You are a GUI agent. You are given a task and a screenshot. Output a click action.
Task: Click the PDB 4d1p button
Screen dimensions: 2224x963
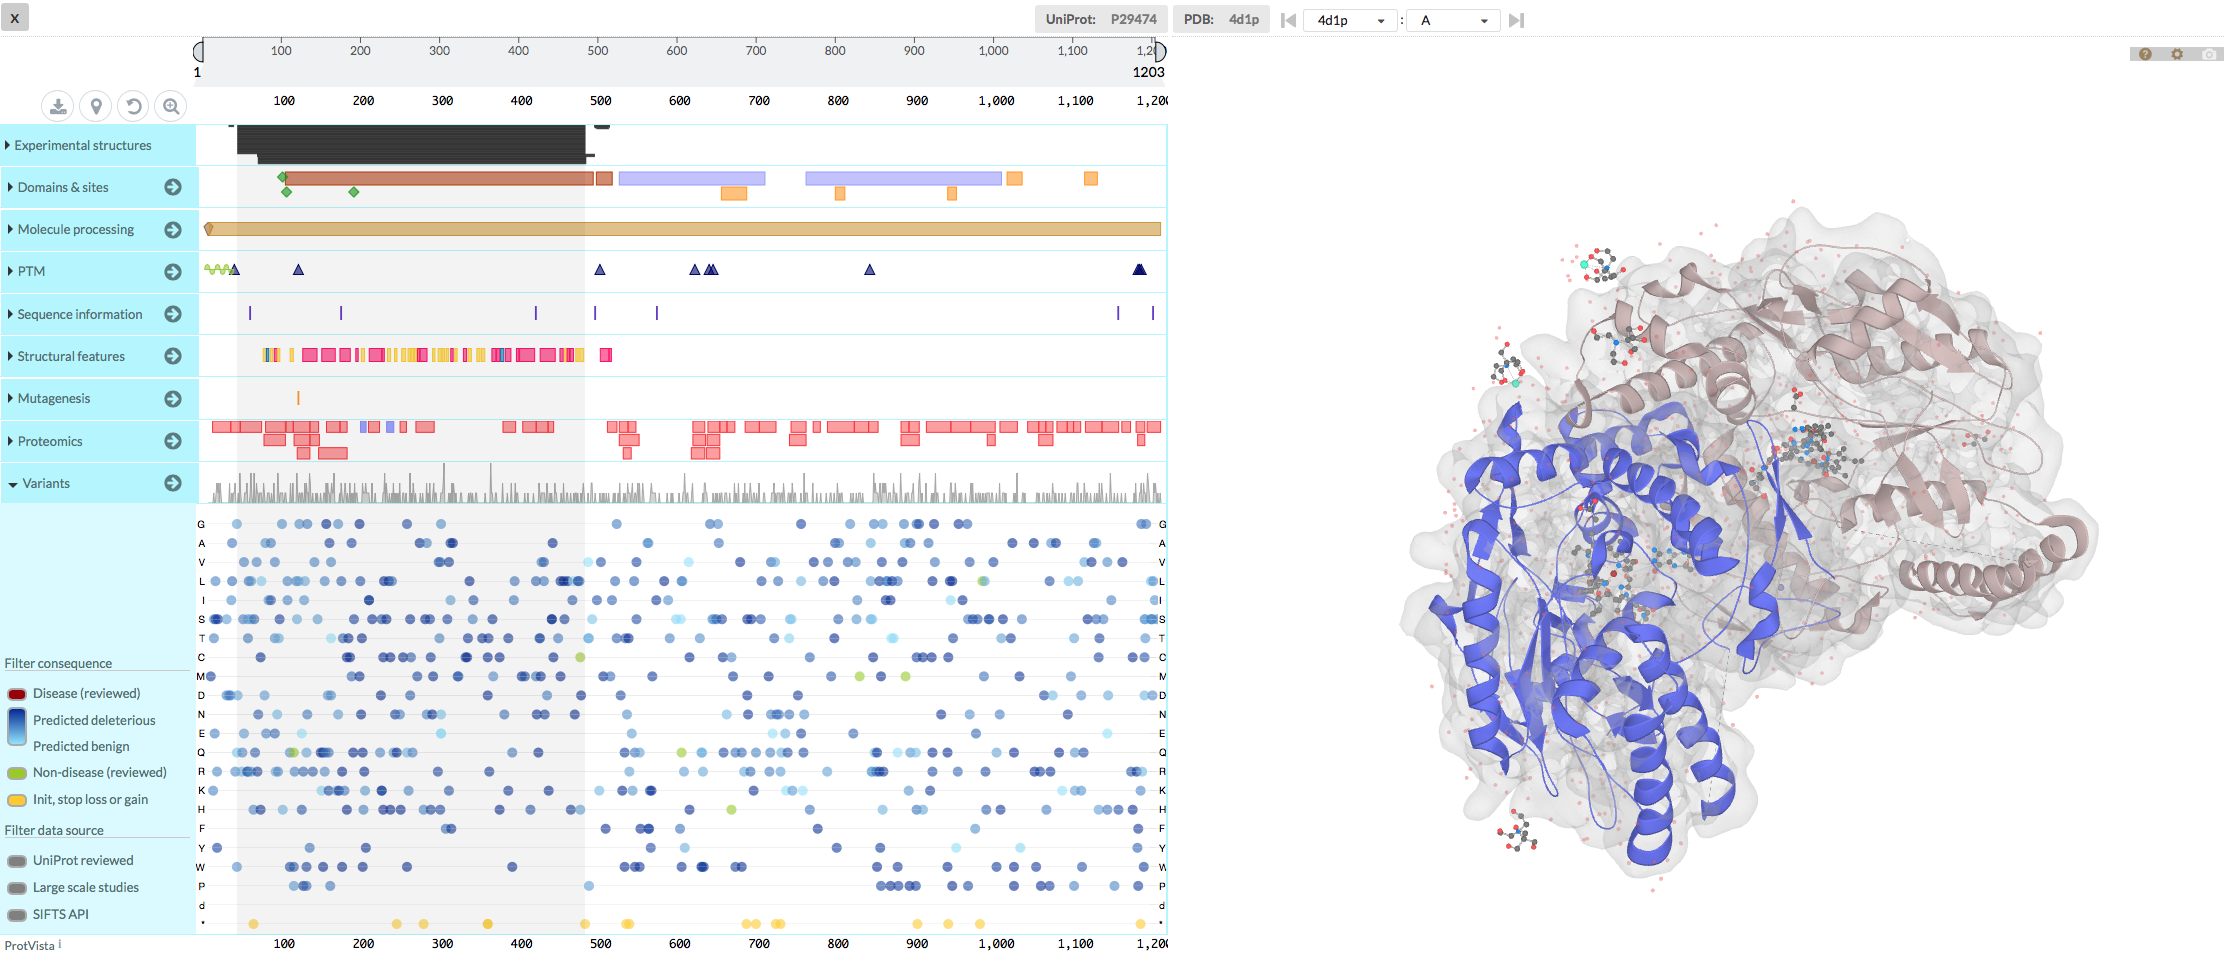[1221, 19]
